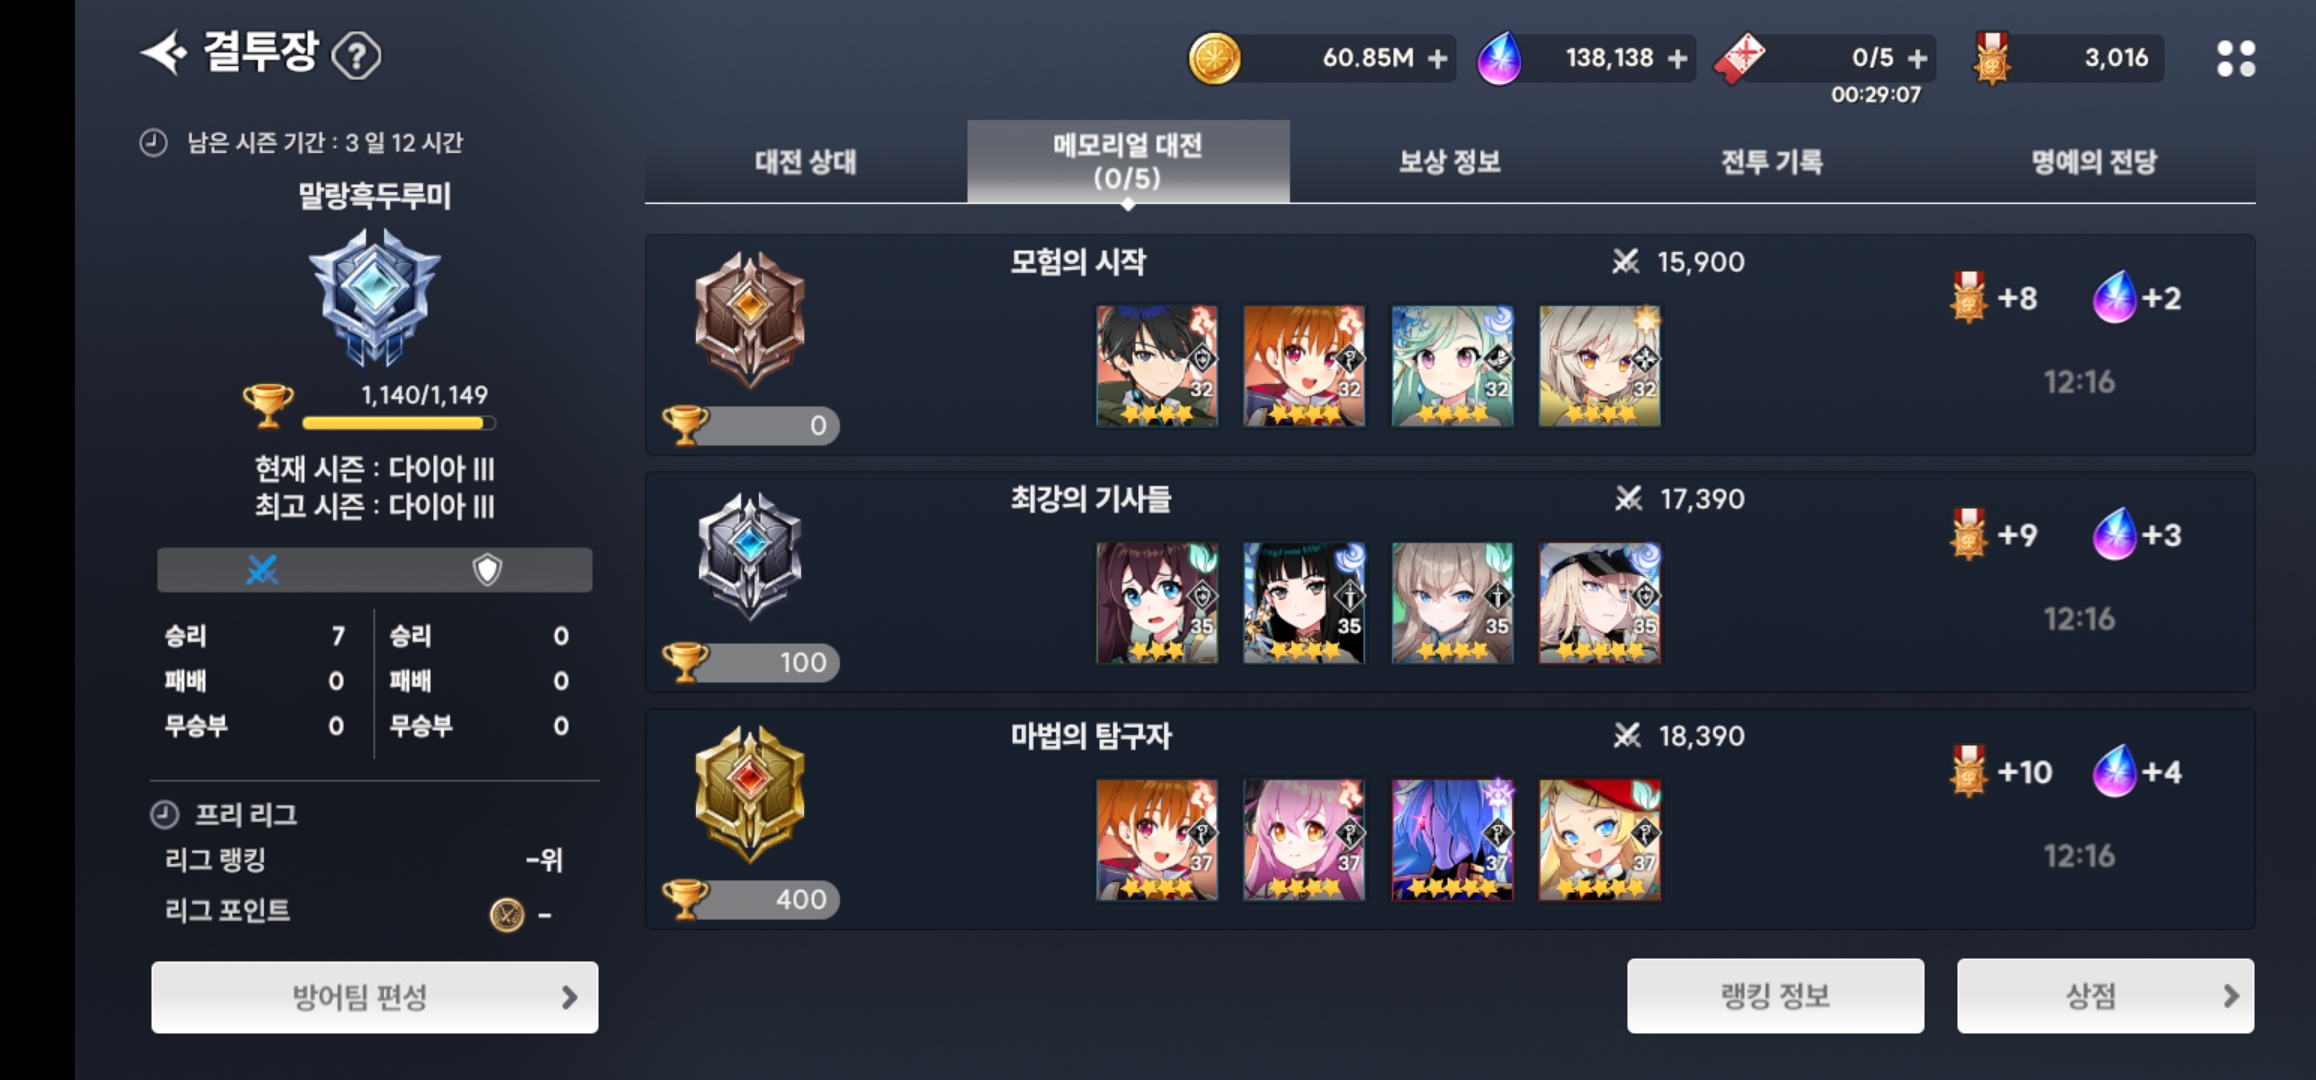Tap the diamond rank emblem under 말랑흑두루미
This screenshot has height=1080, width=2316.
tap(374, 296)
